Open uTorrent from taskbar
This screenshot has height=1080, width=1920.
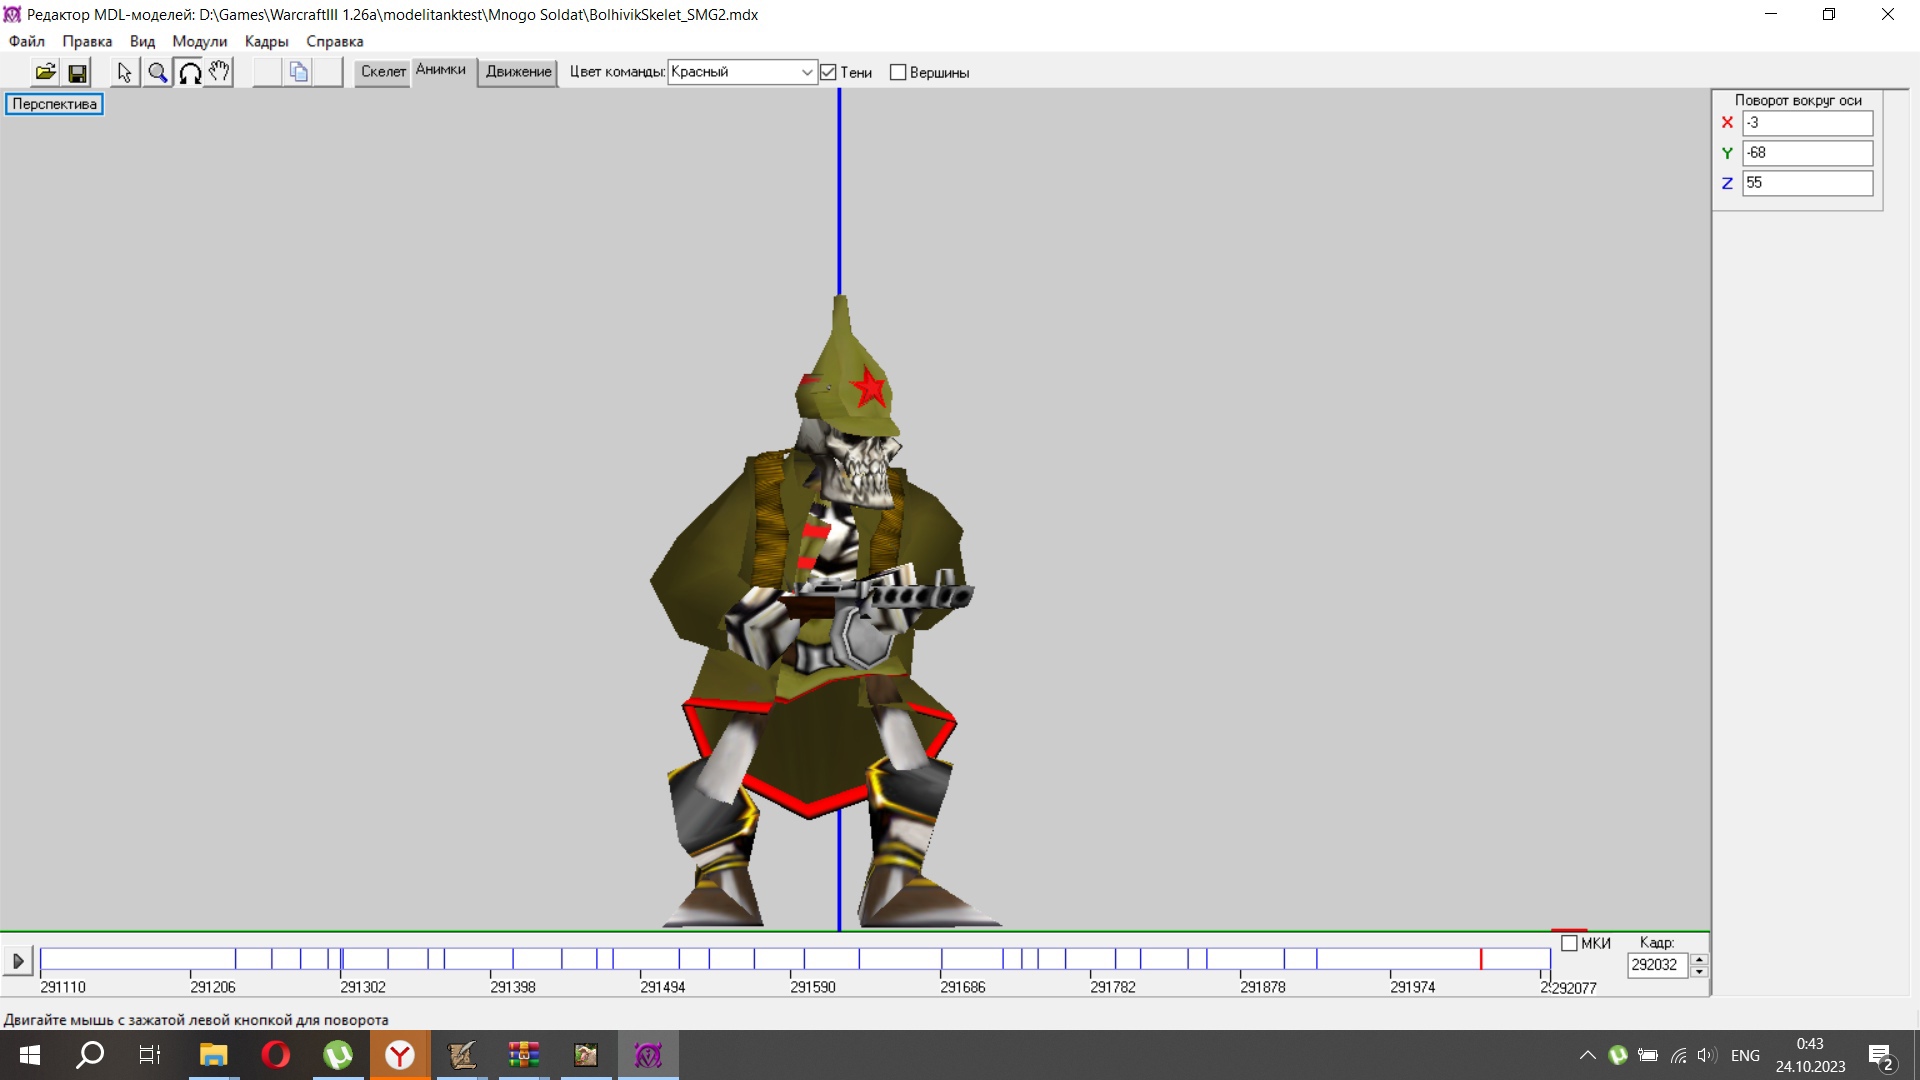338,1055
